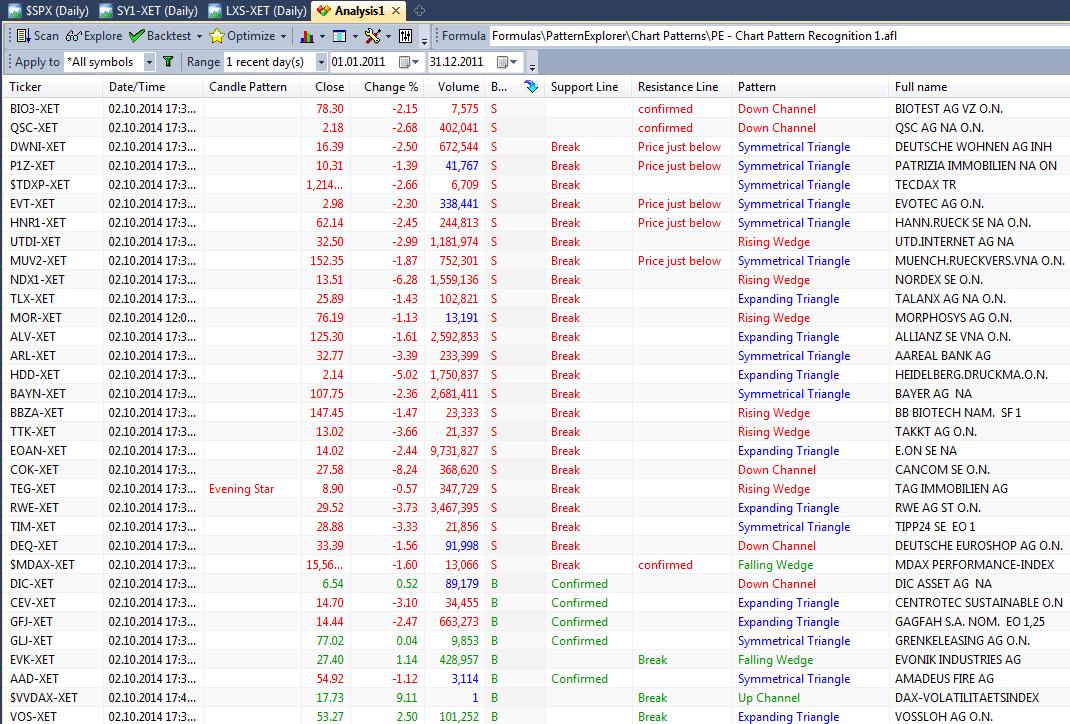Select the BIO3-XET ticker row
This screenshot has width=1070, height=724.
coord(535,108)
